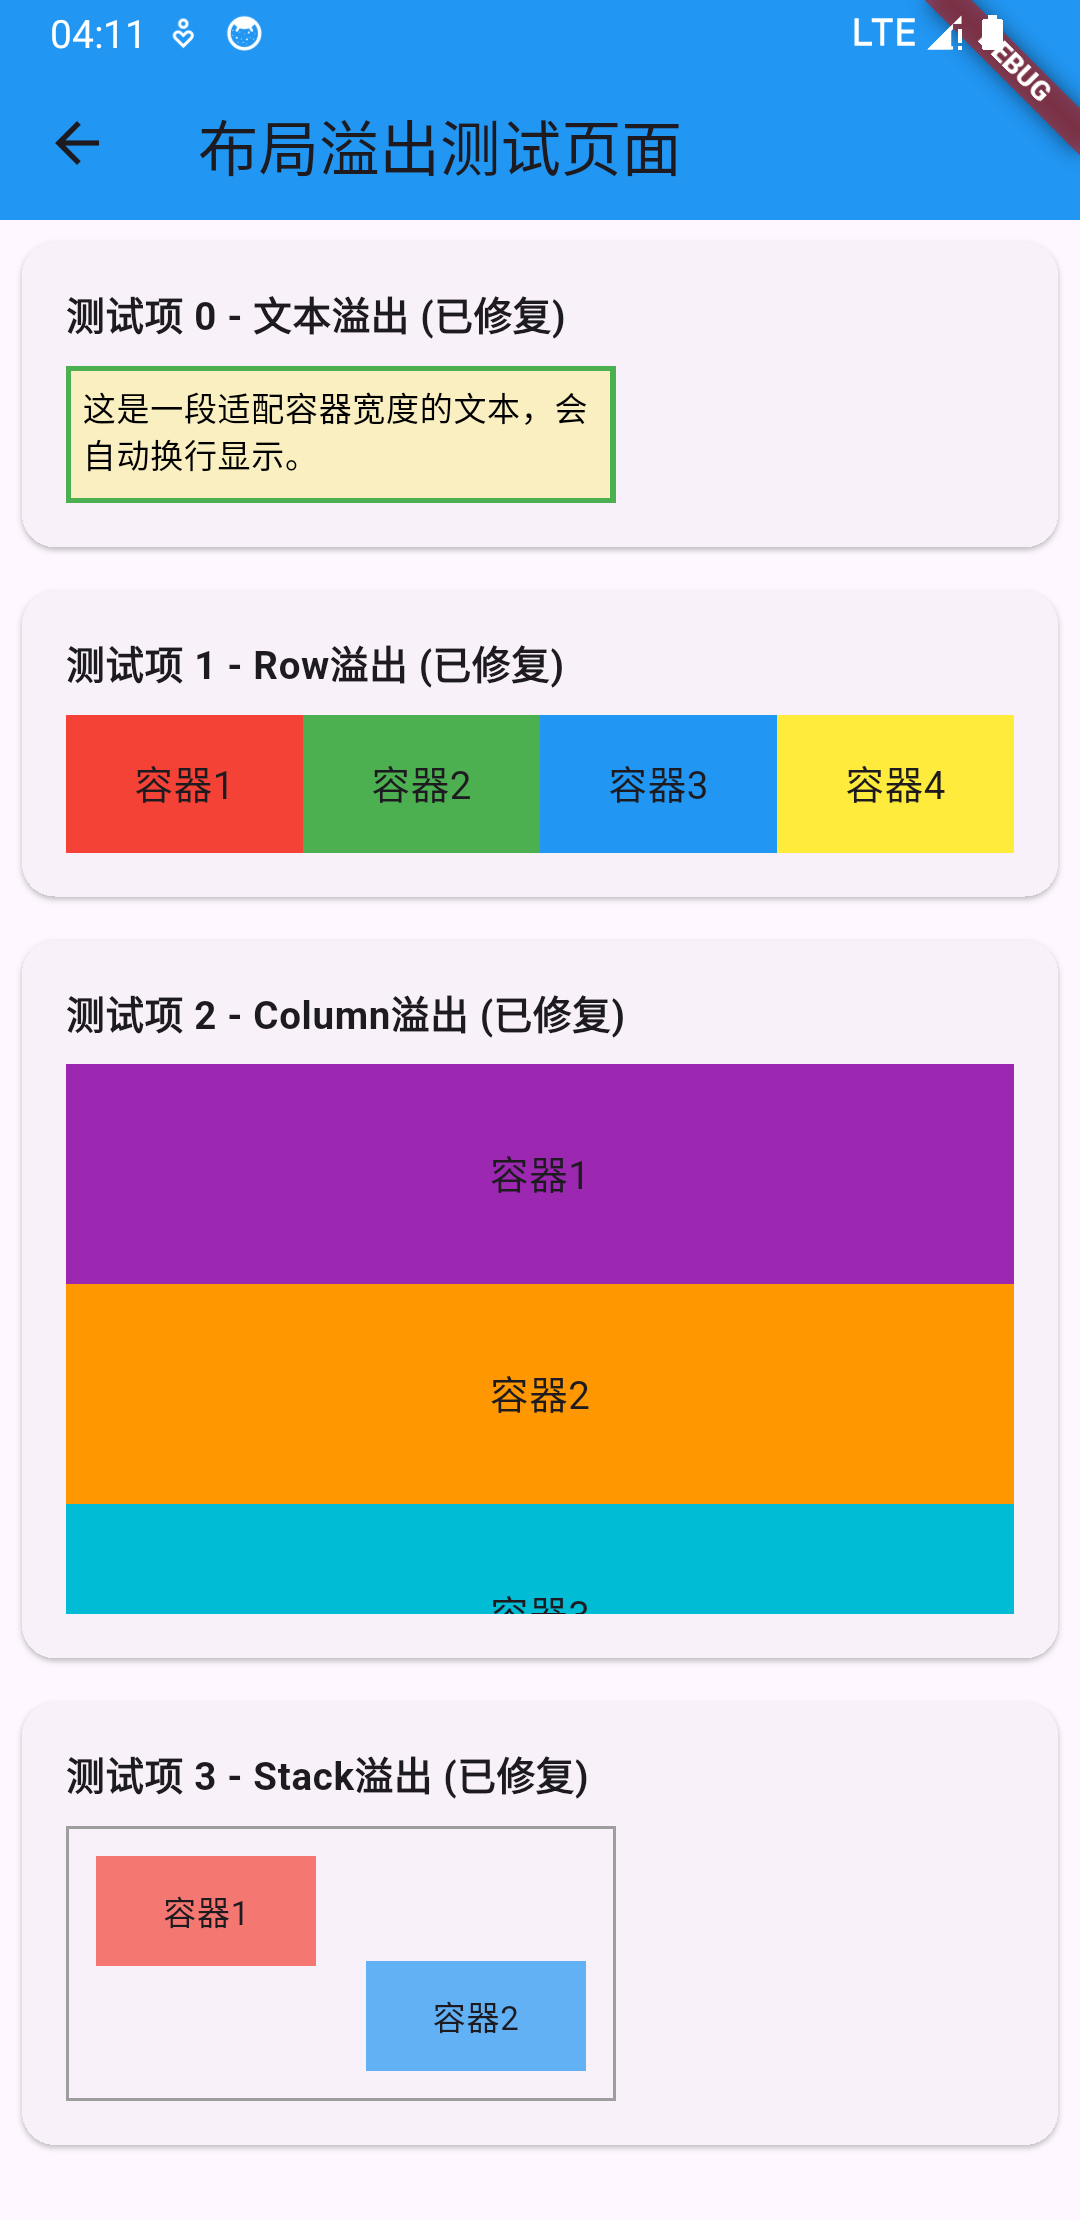The image size is (1080, 2220).
Task: Click the blue 容器2 in the Stack
Action: (475, 2013)
